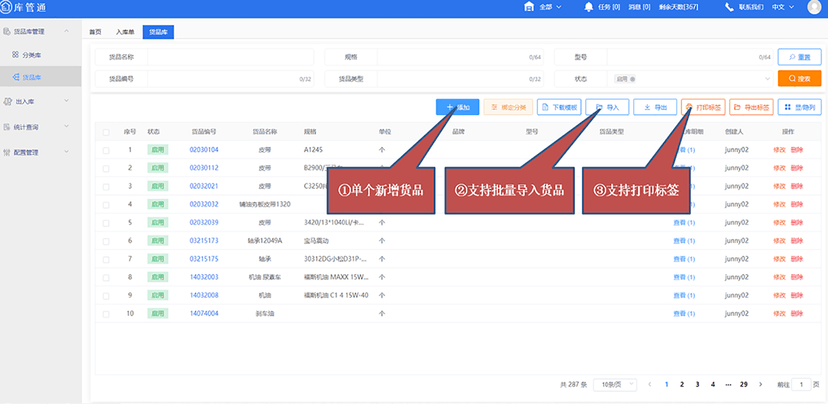This screenshot has width=828, height=404.
Task: Check the row for 02032039
Action: (x=106, y=223)
